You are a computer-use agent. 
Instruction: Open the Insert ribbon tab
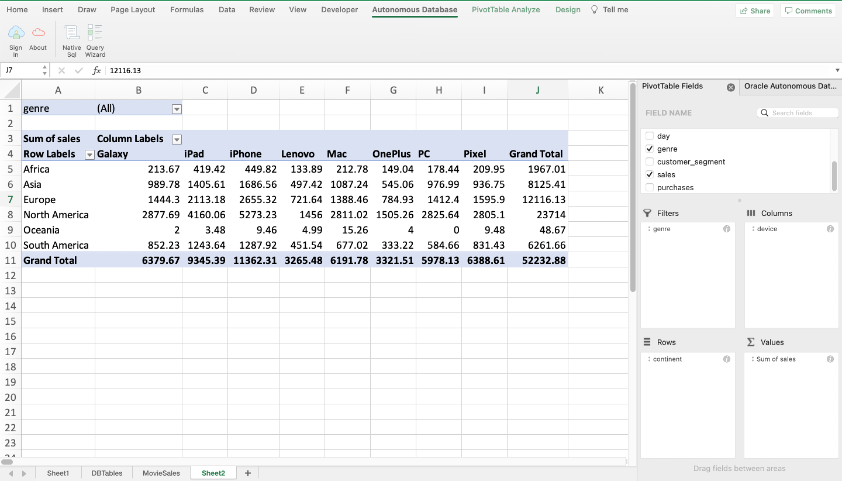53,10
